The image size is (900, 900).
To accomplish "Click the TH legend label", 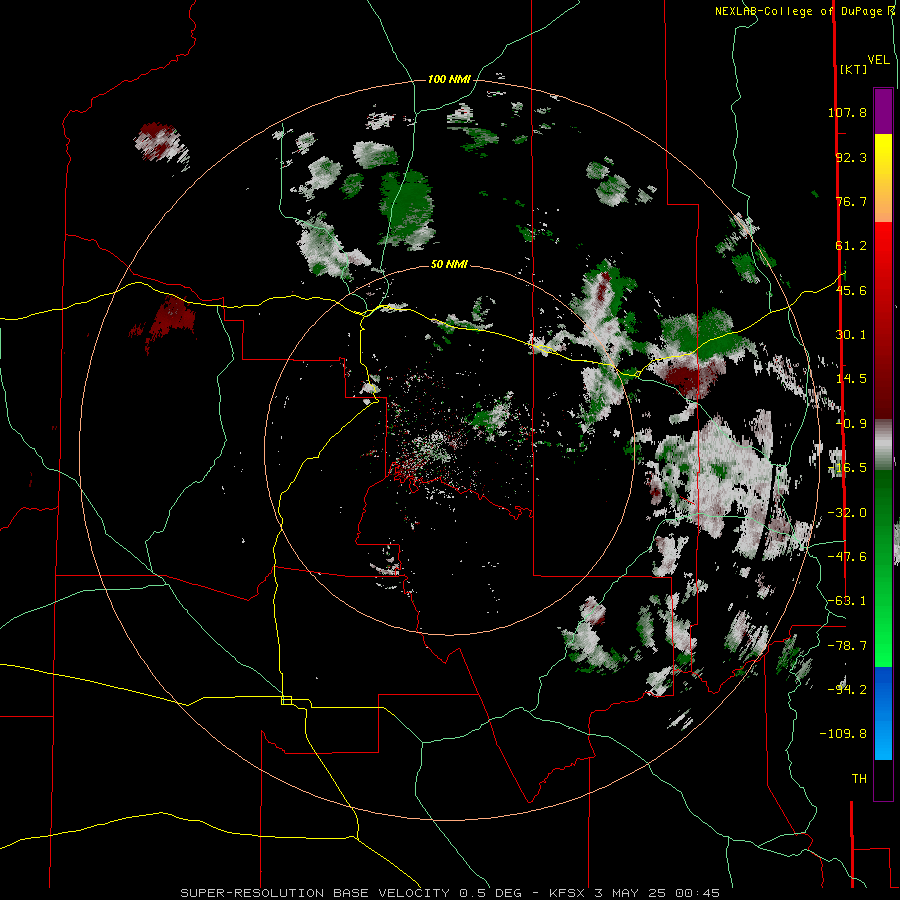I will click(859, 779).
